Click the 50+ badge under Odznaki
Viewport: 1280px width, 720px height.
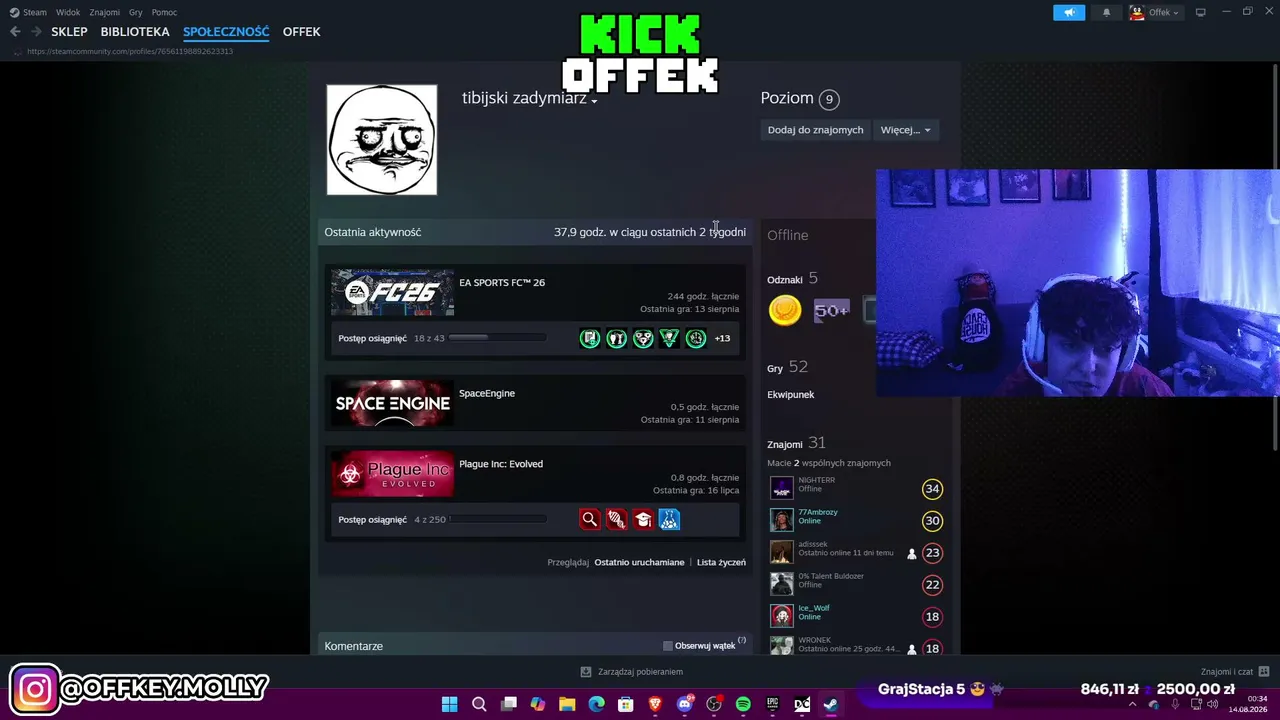(832, 311)
